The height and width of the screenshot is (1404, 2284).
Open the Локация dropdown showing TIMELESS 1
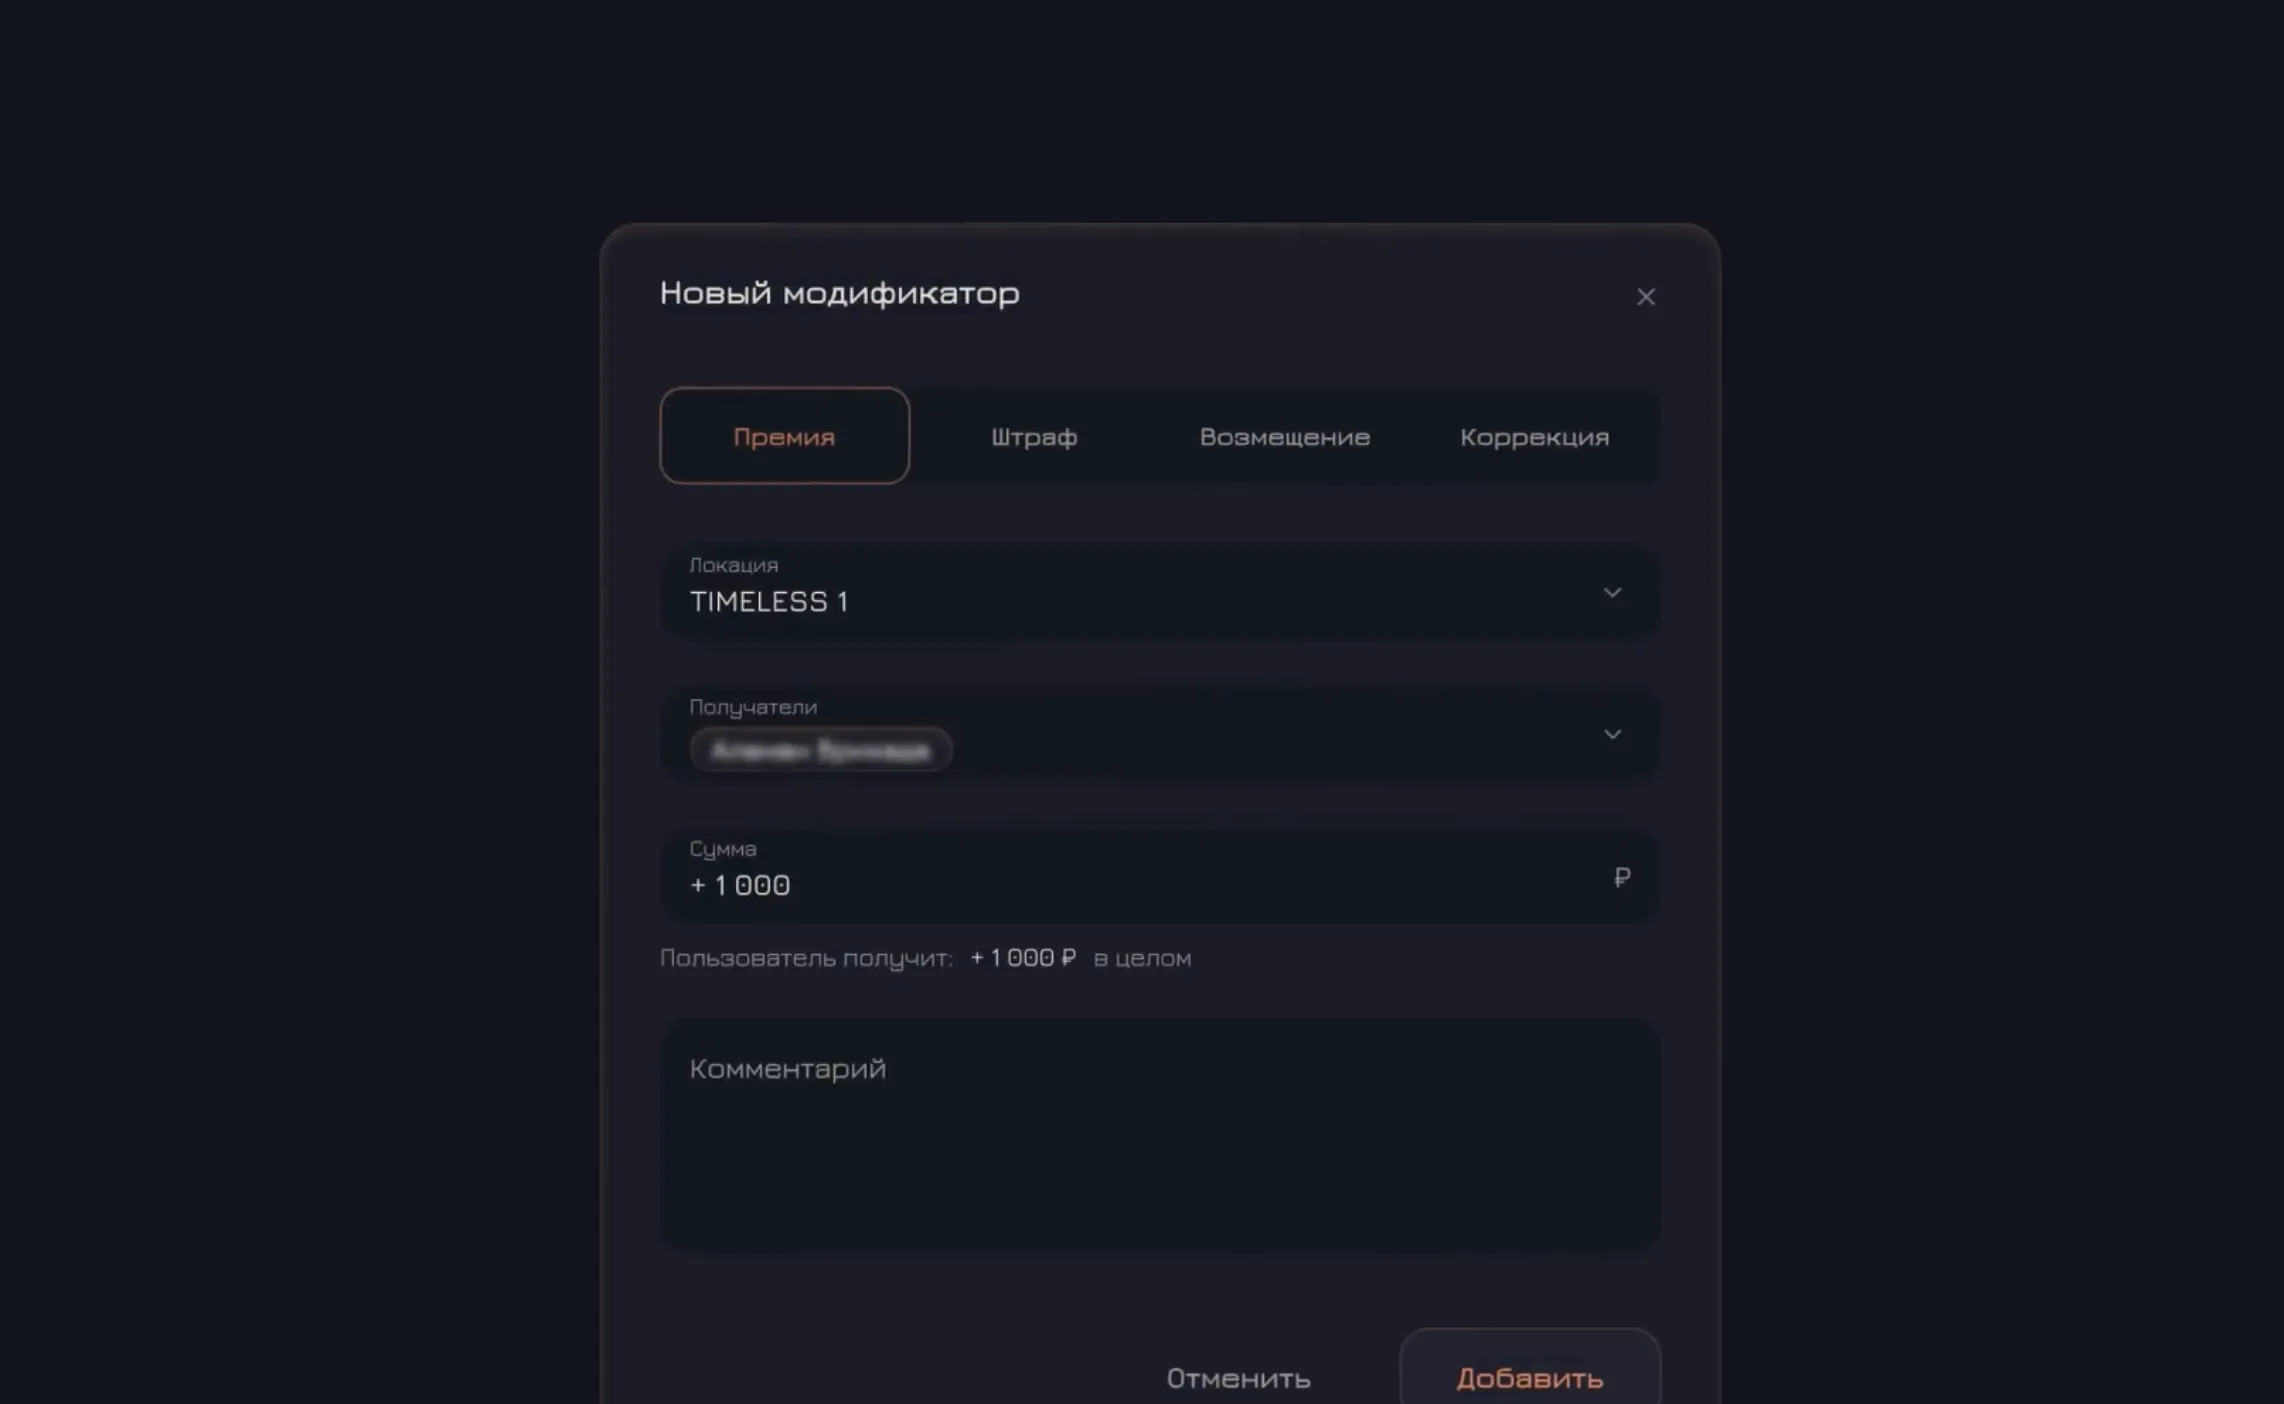point(1160,591)
